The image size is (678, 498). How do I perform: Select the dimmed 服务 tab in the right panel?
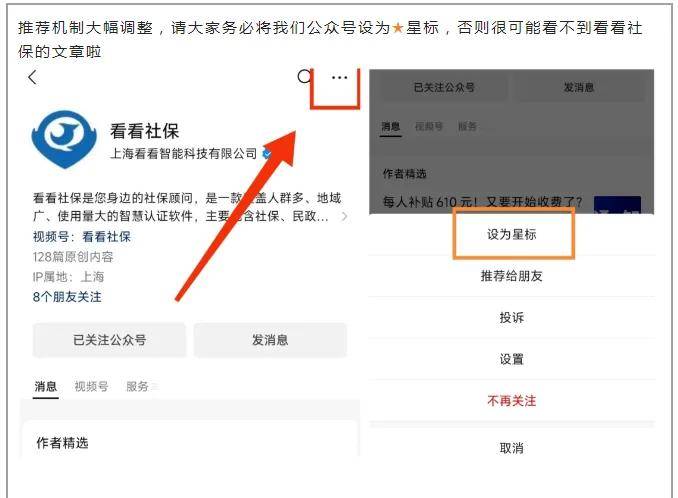pos(467,127)
